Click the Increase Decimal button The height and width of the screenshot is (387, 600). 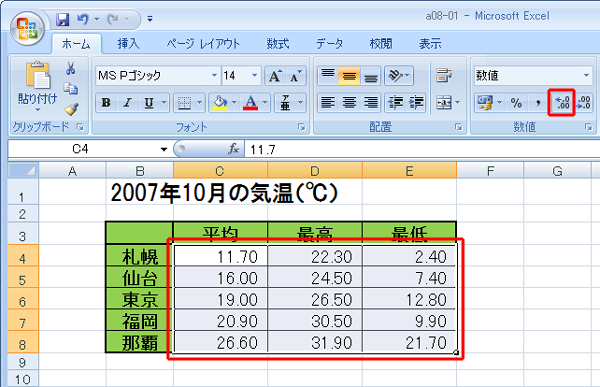[562, 102]
